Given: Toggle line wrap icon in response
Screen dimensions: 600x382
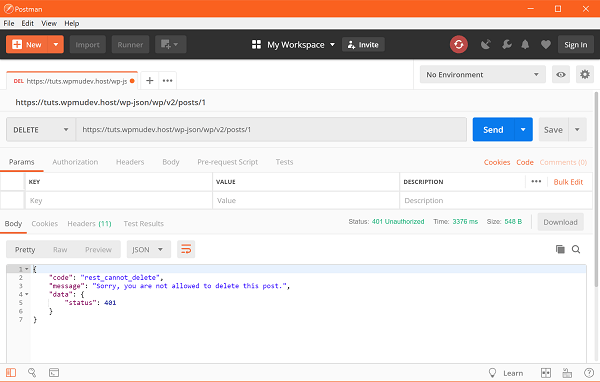Looking at the screenshot, I should click(186, 250).
